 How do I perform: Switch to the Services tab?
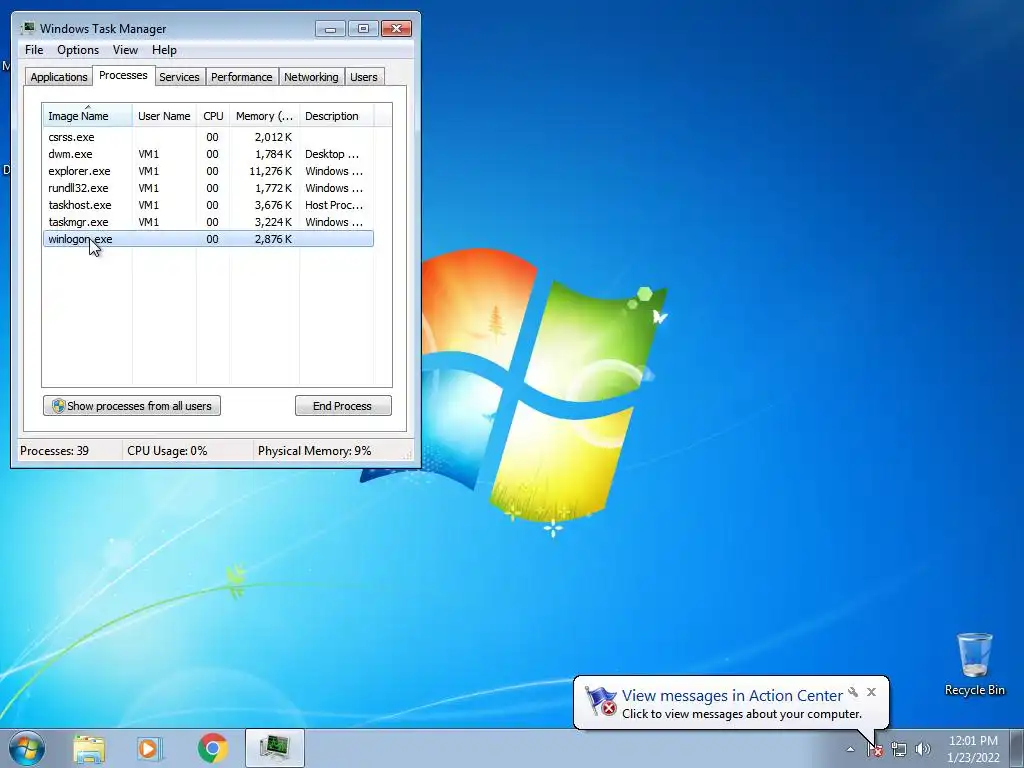point(179,77)
